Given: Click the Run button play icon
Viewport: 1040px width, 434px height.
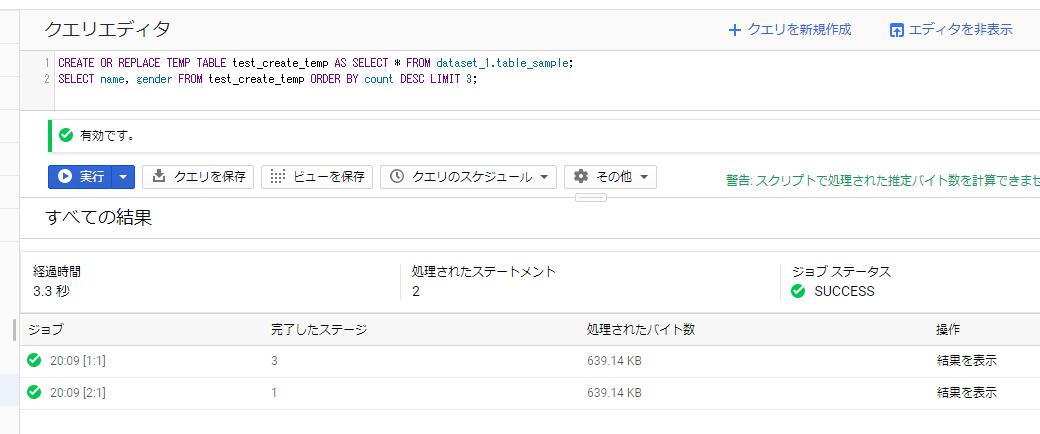Looking at the screenshot, I should click(x=65, y=177).
